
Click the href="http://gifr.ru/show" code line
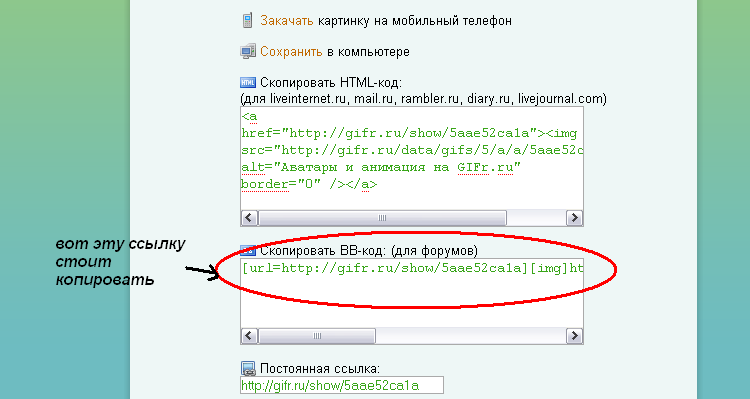pyautogui.click(x=409, y=133)
